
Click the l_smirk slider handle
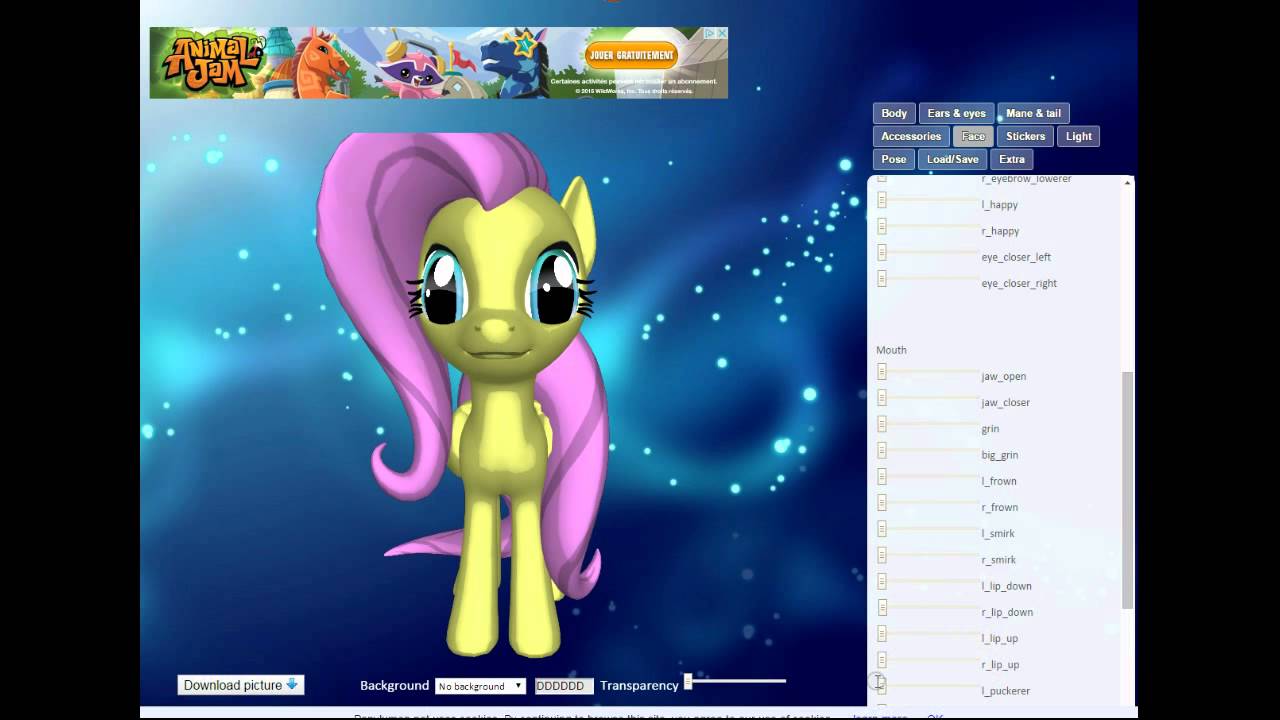coord(882,528)
